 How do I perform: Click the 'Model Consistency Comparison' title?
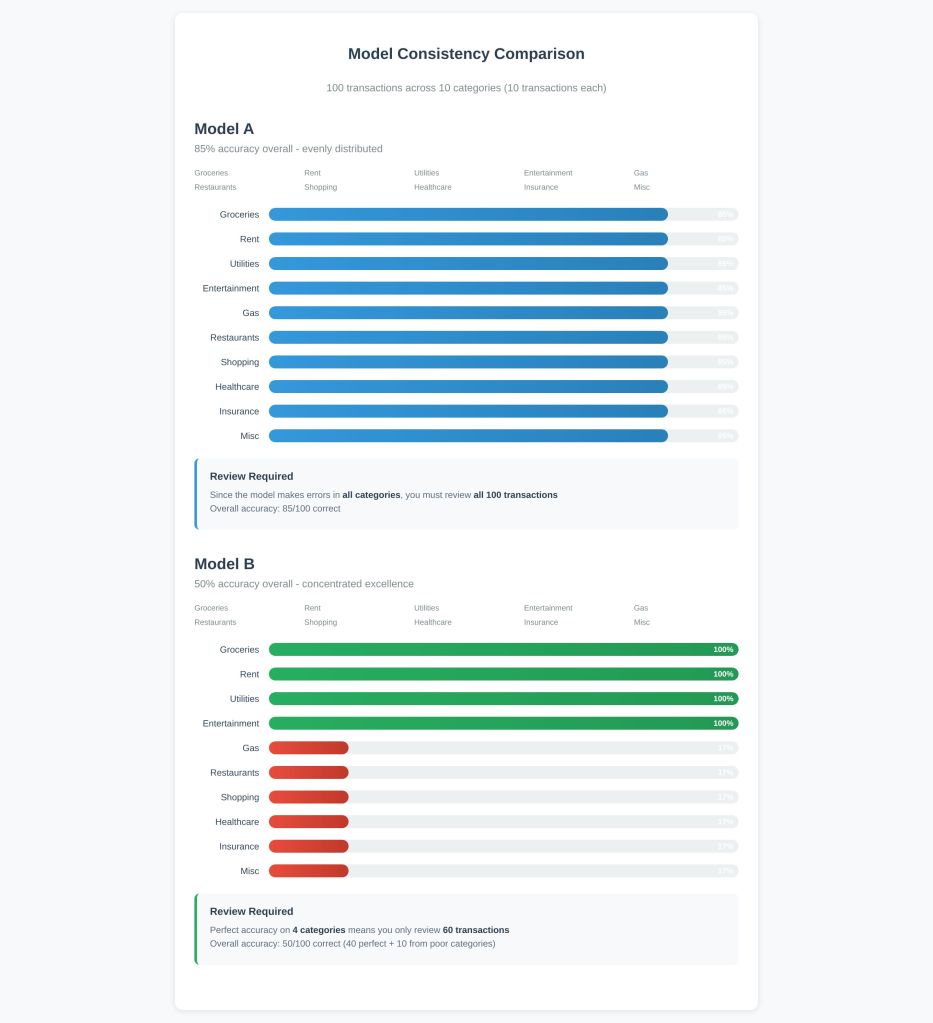coord(466,54)
